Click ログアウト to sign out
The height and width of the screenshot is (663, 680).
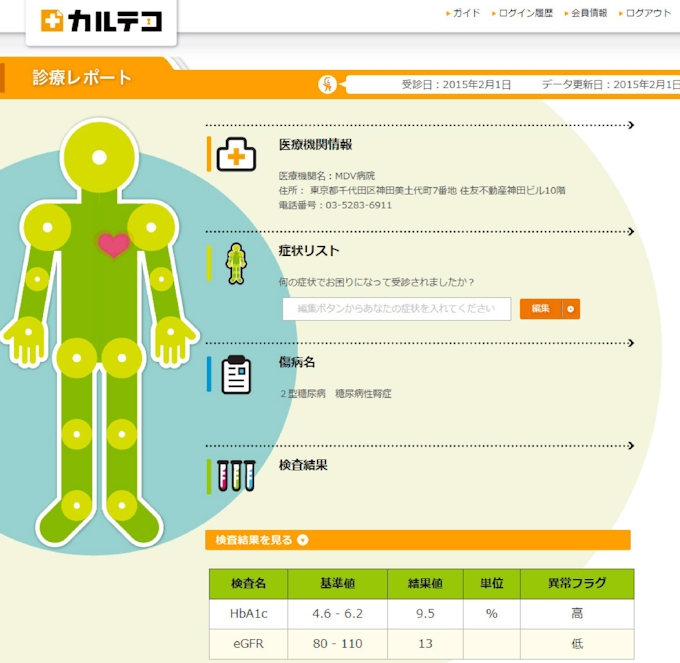pyautogui.click(x=648, y=13)
